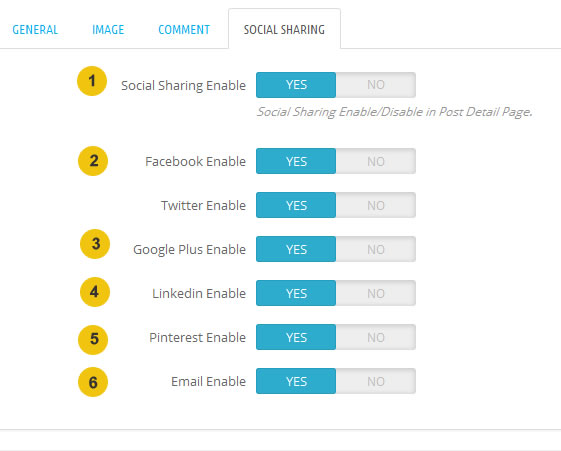Disable Linkedin Enable with NO

point(376,293)
